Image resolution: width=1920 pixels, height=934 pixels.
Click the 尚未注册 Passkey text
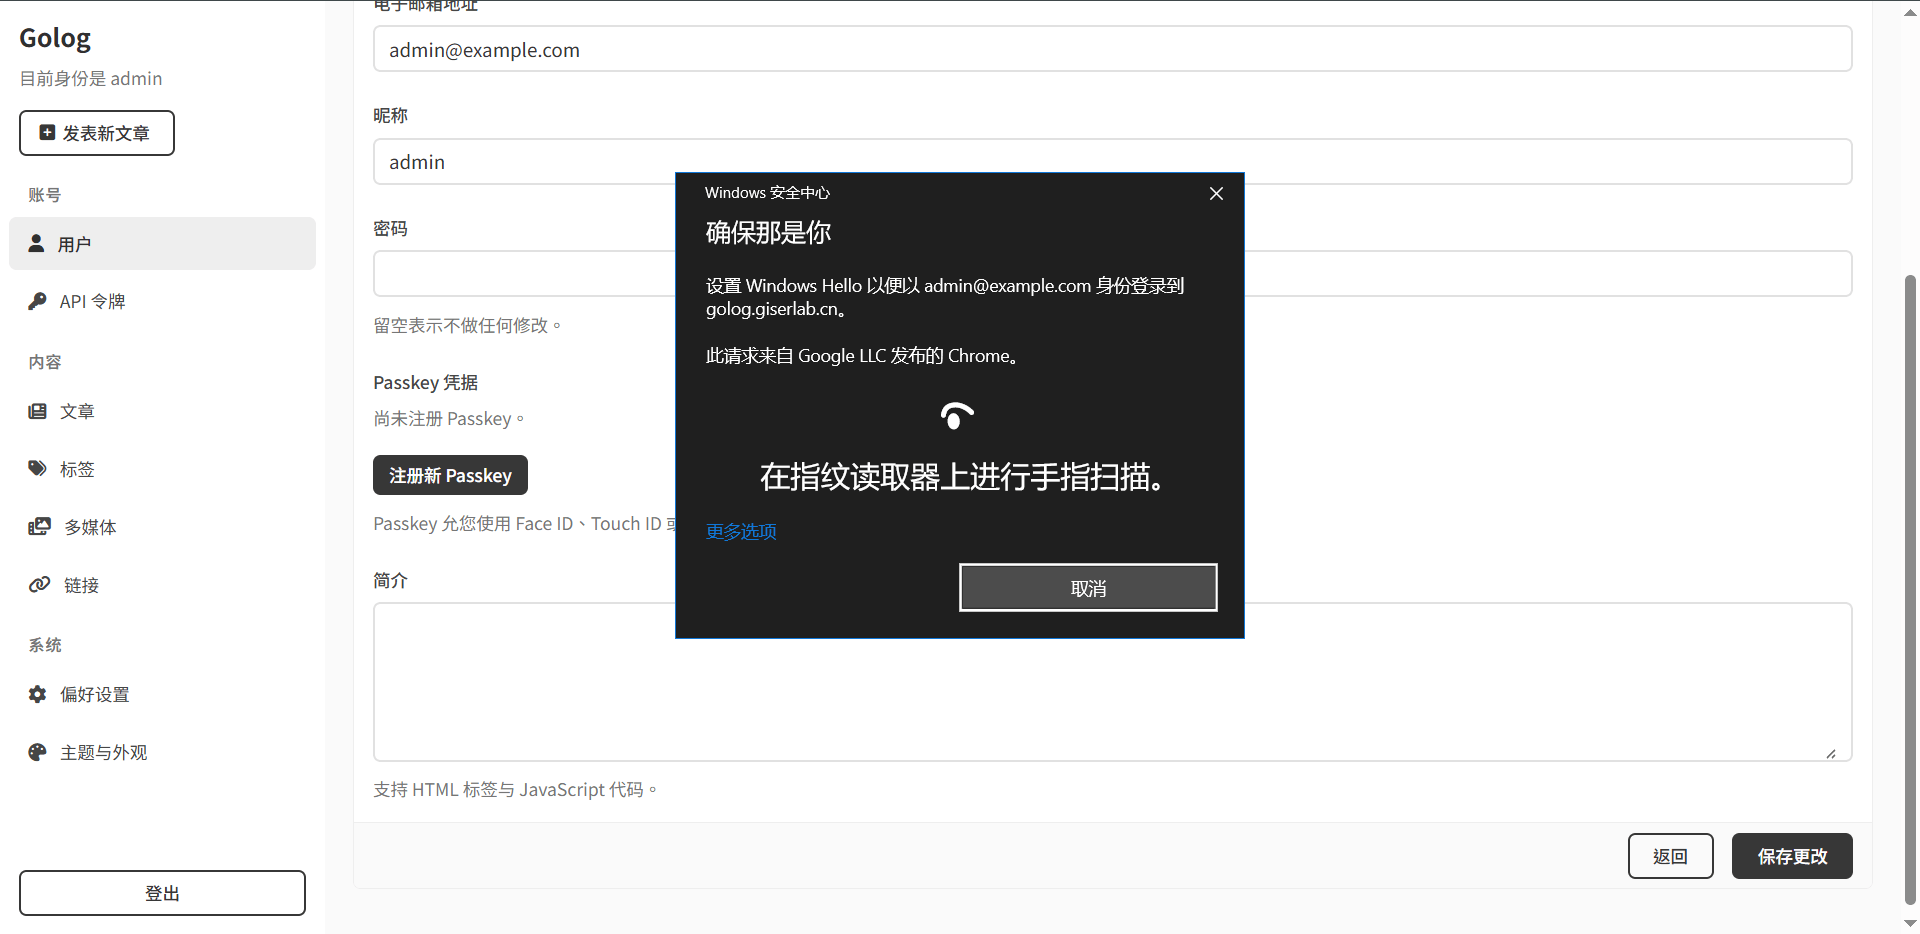click(x=448, y=418)
